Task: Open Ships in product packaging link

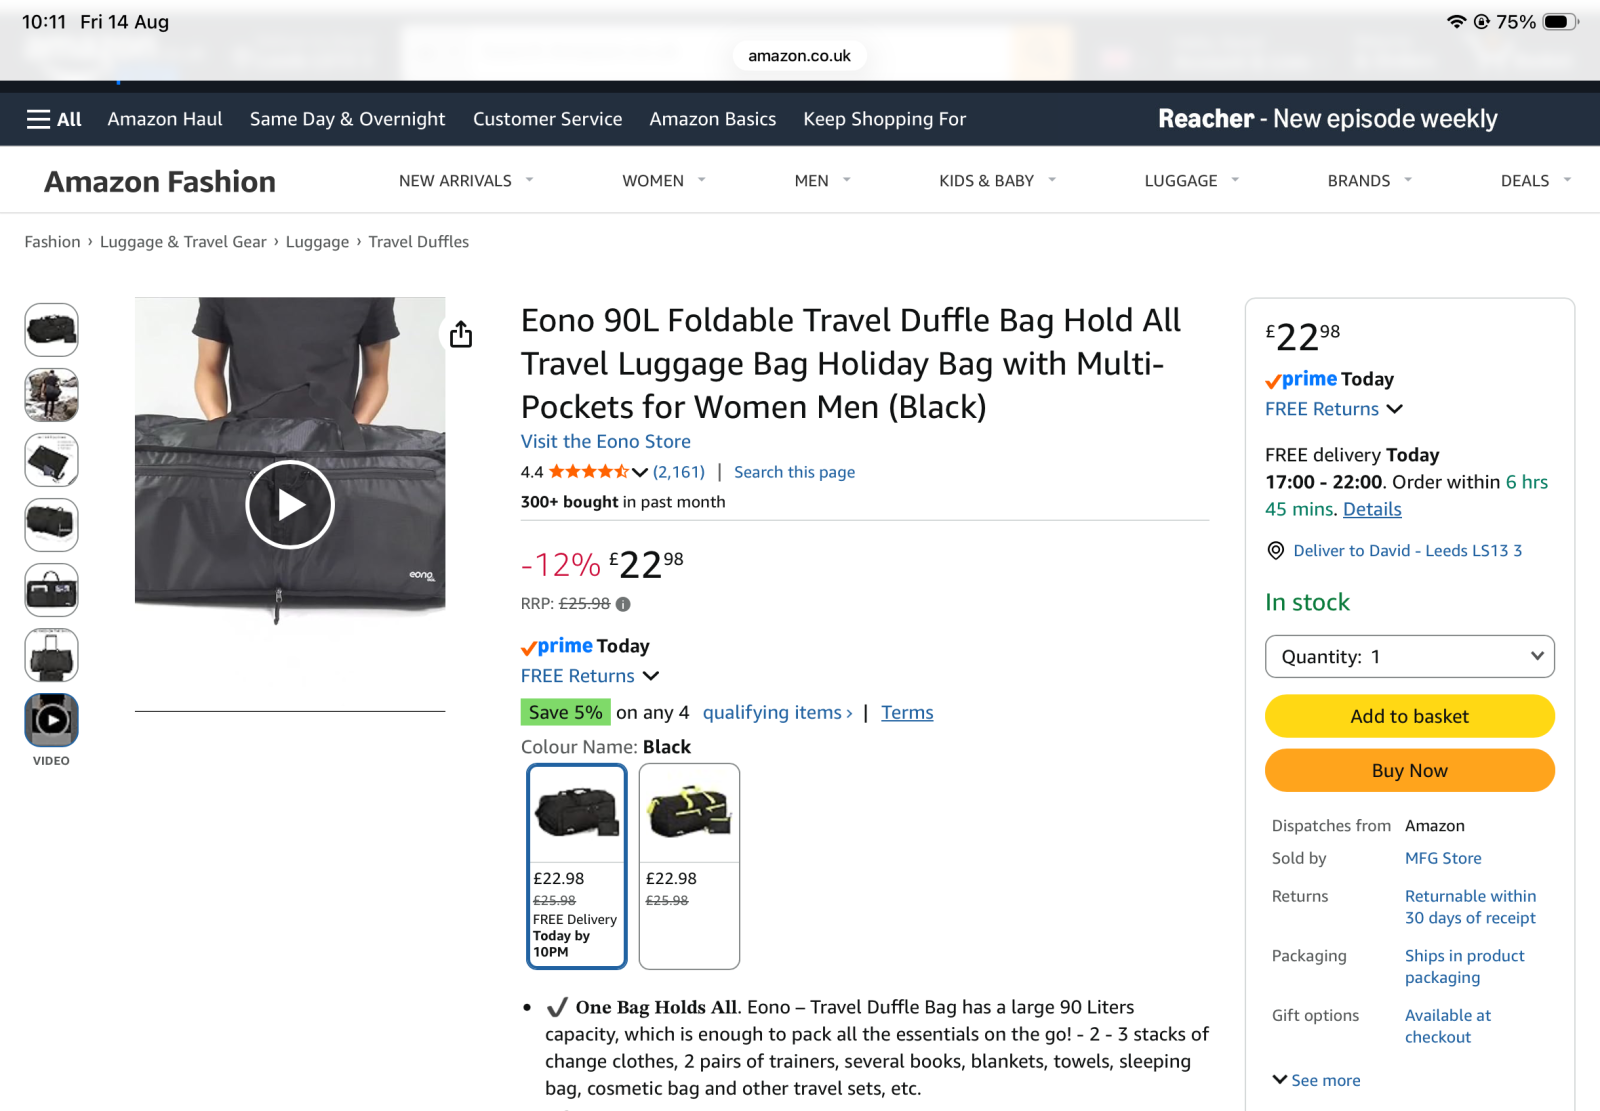Action: coord(1464,966)
